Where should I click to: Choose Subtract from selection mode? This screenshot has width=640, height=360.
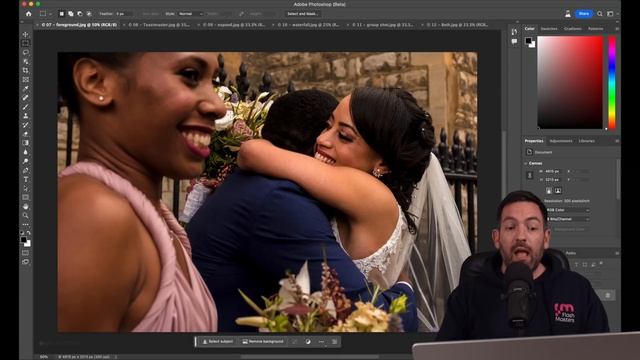80,13
